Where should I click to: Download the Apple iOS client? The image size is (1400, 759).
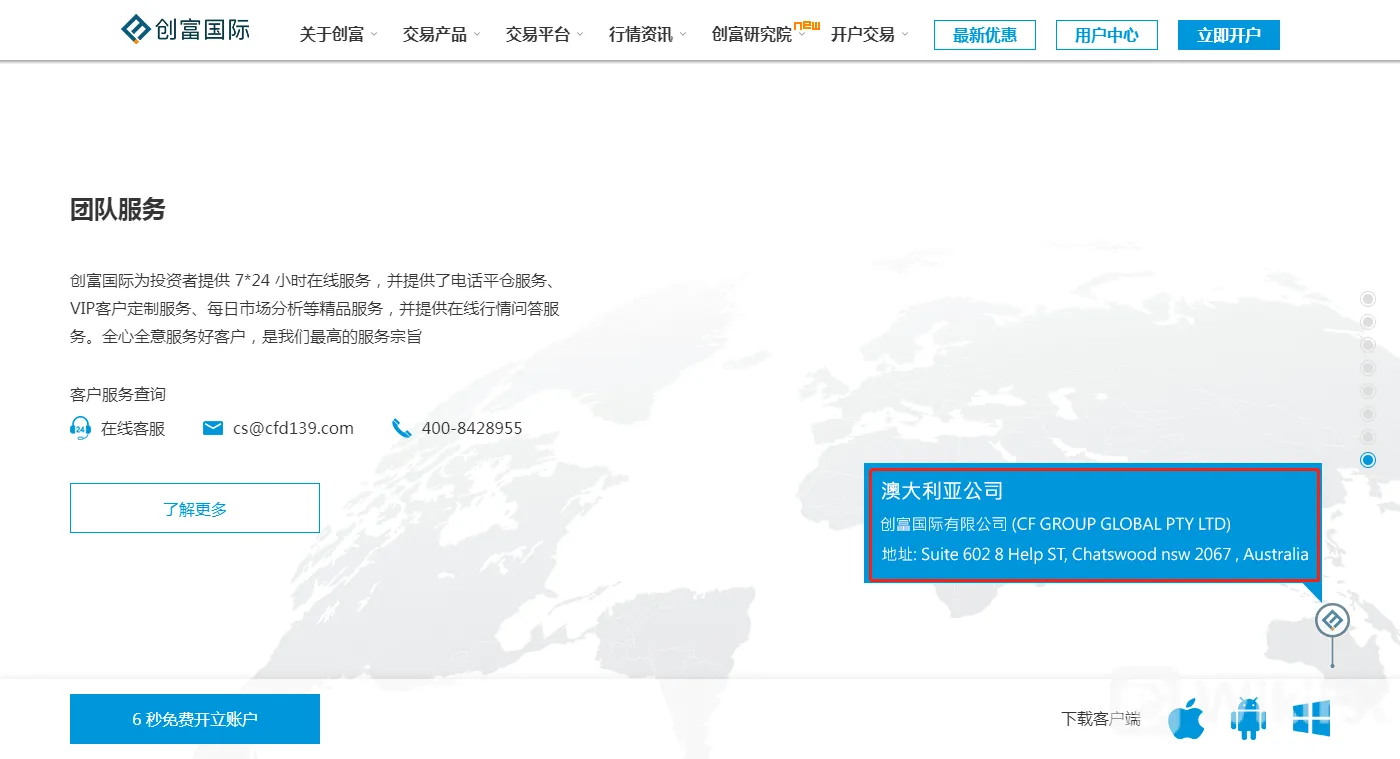pyautogui.click(x=1187, y=718)
